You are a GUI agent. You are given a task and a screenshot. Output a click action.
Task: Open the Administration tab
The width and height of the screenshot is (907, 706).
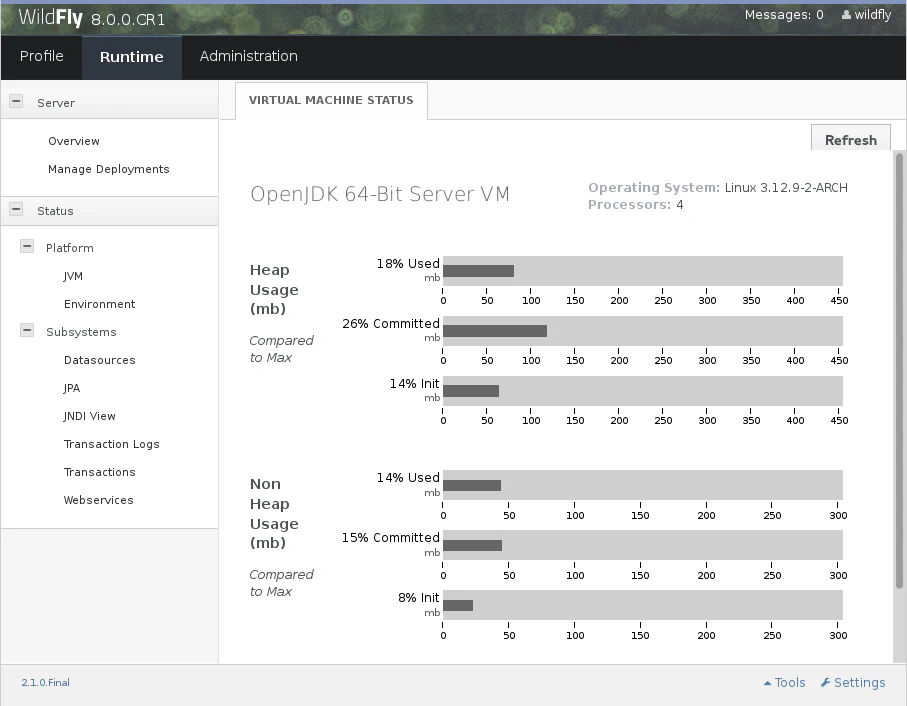coord(248,57)
